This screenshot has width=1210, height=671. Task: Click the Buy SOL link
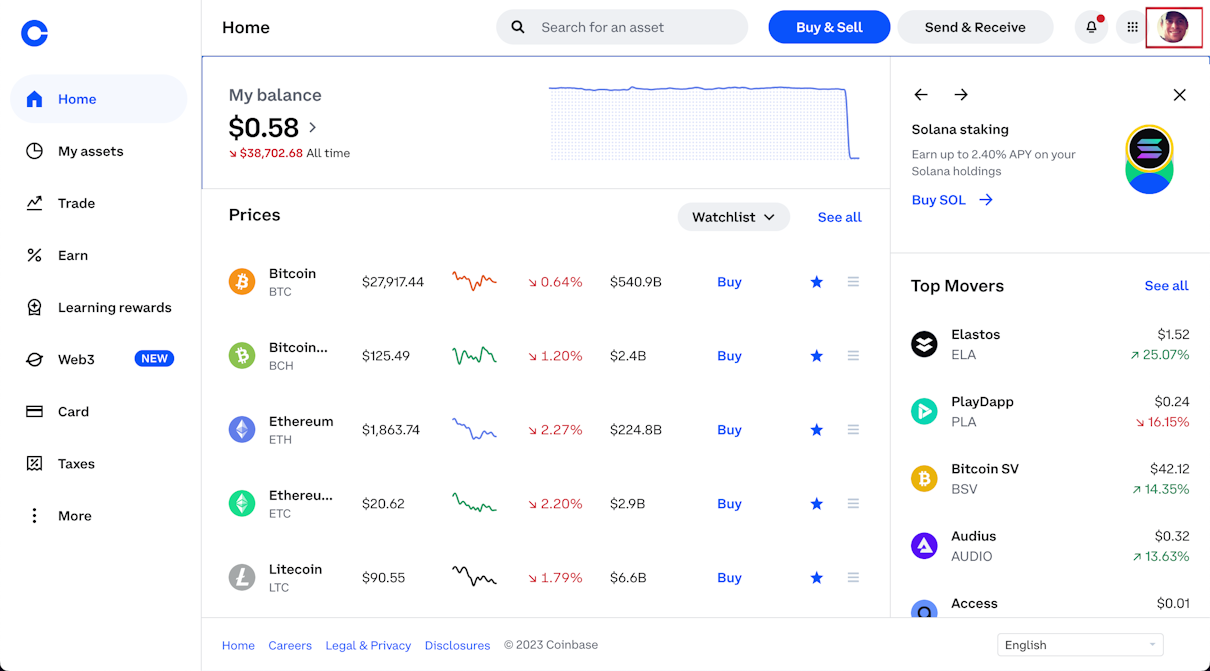click(952, 200)
